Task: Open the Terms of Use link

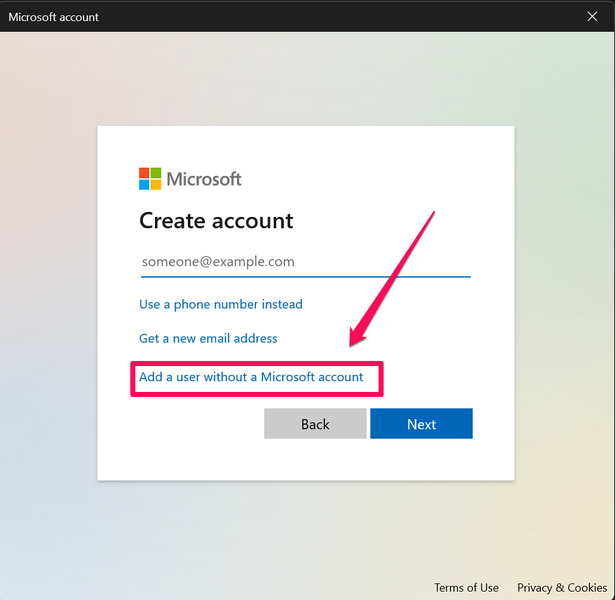Action: coord(466,587)
